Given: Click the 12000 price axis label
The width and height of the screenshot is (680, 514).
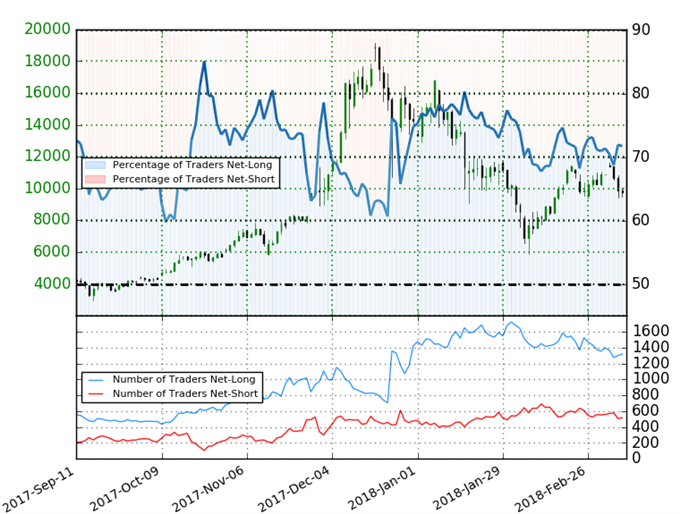Looking at the screenshot, I should (47, 156).
